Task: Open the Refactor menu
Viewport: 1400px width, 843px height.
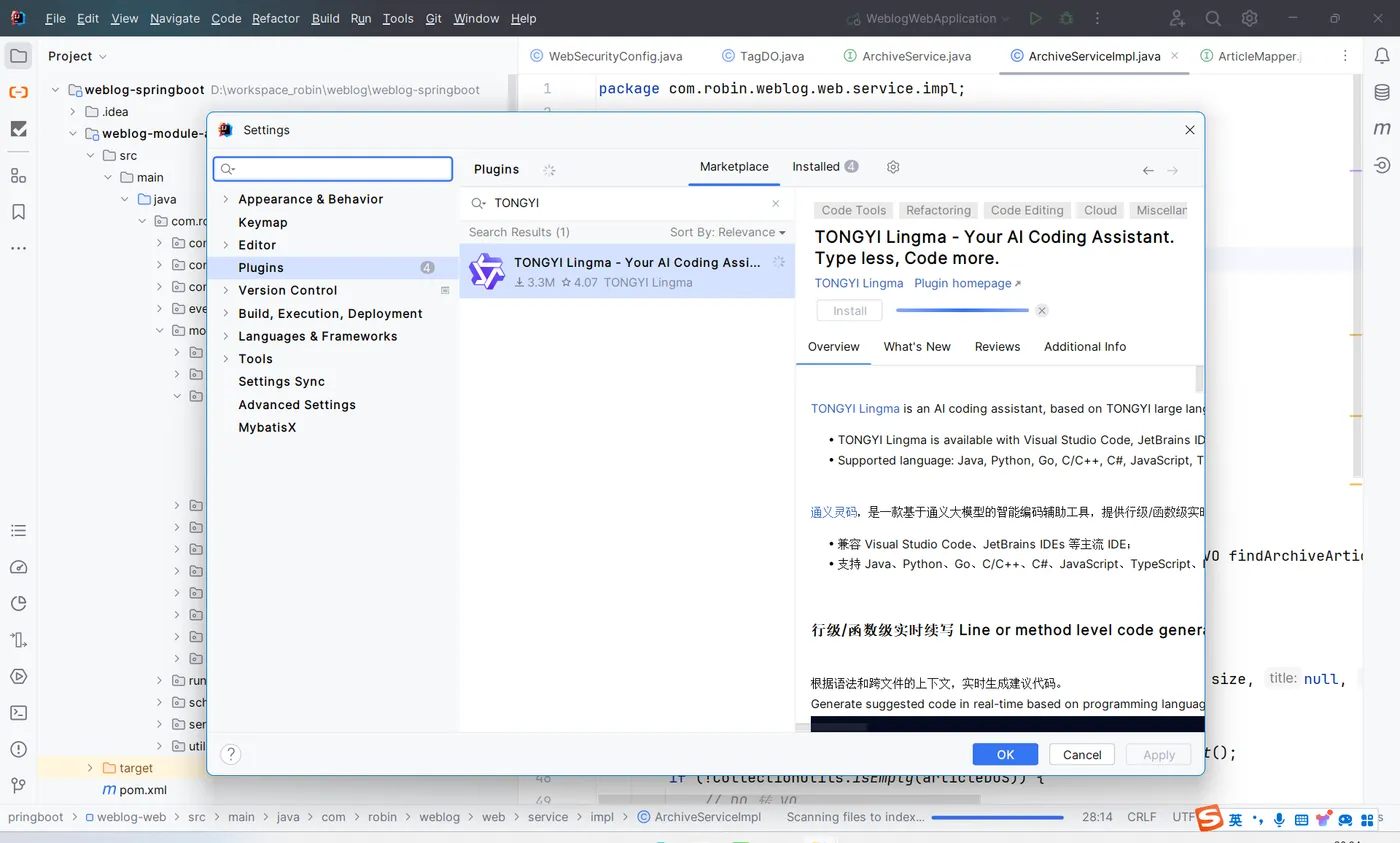Action: point(275,18)
